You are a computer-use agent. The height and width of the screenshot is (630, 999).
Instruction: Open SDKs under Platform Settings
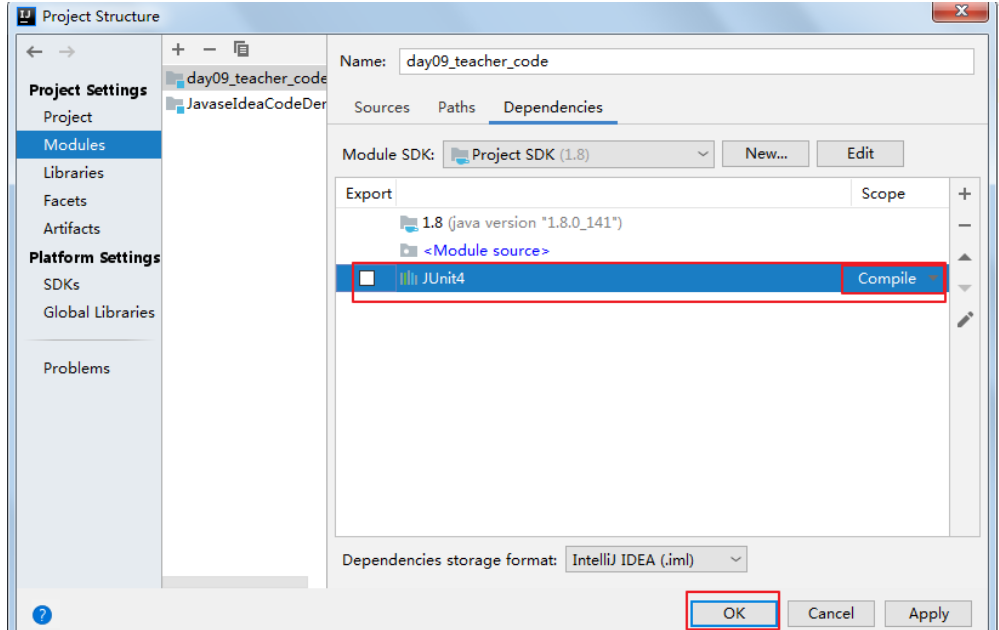[x=61, y=285]
